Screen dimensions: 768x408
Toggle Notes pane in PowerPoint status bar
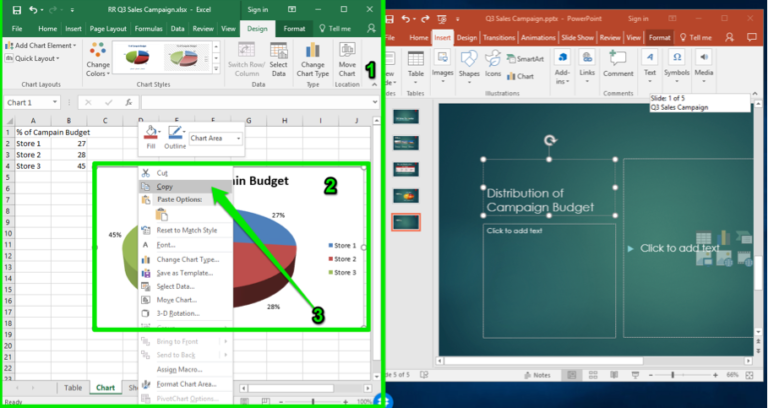537,375
